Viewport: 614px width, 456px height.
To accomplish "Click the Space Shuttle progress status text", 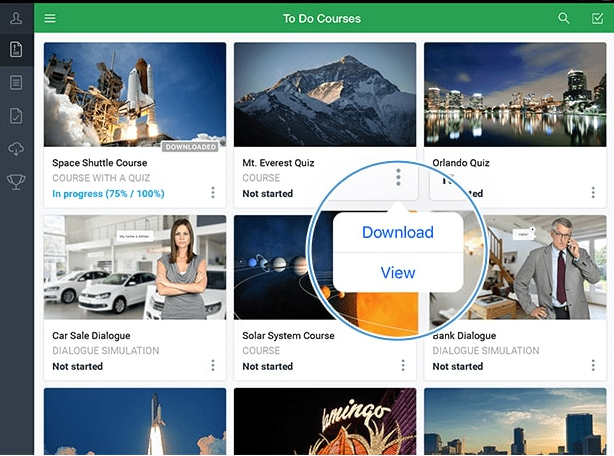I will point(108,194).
